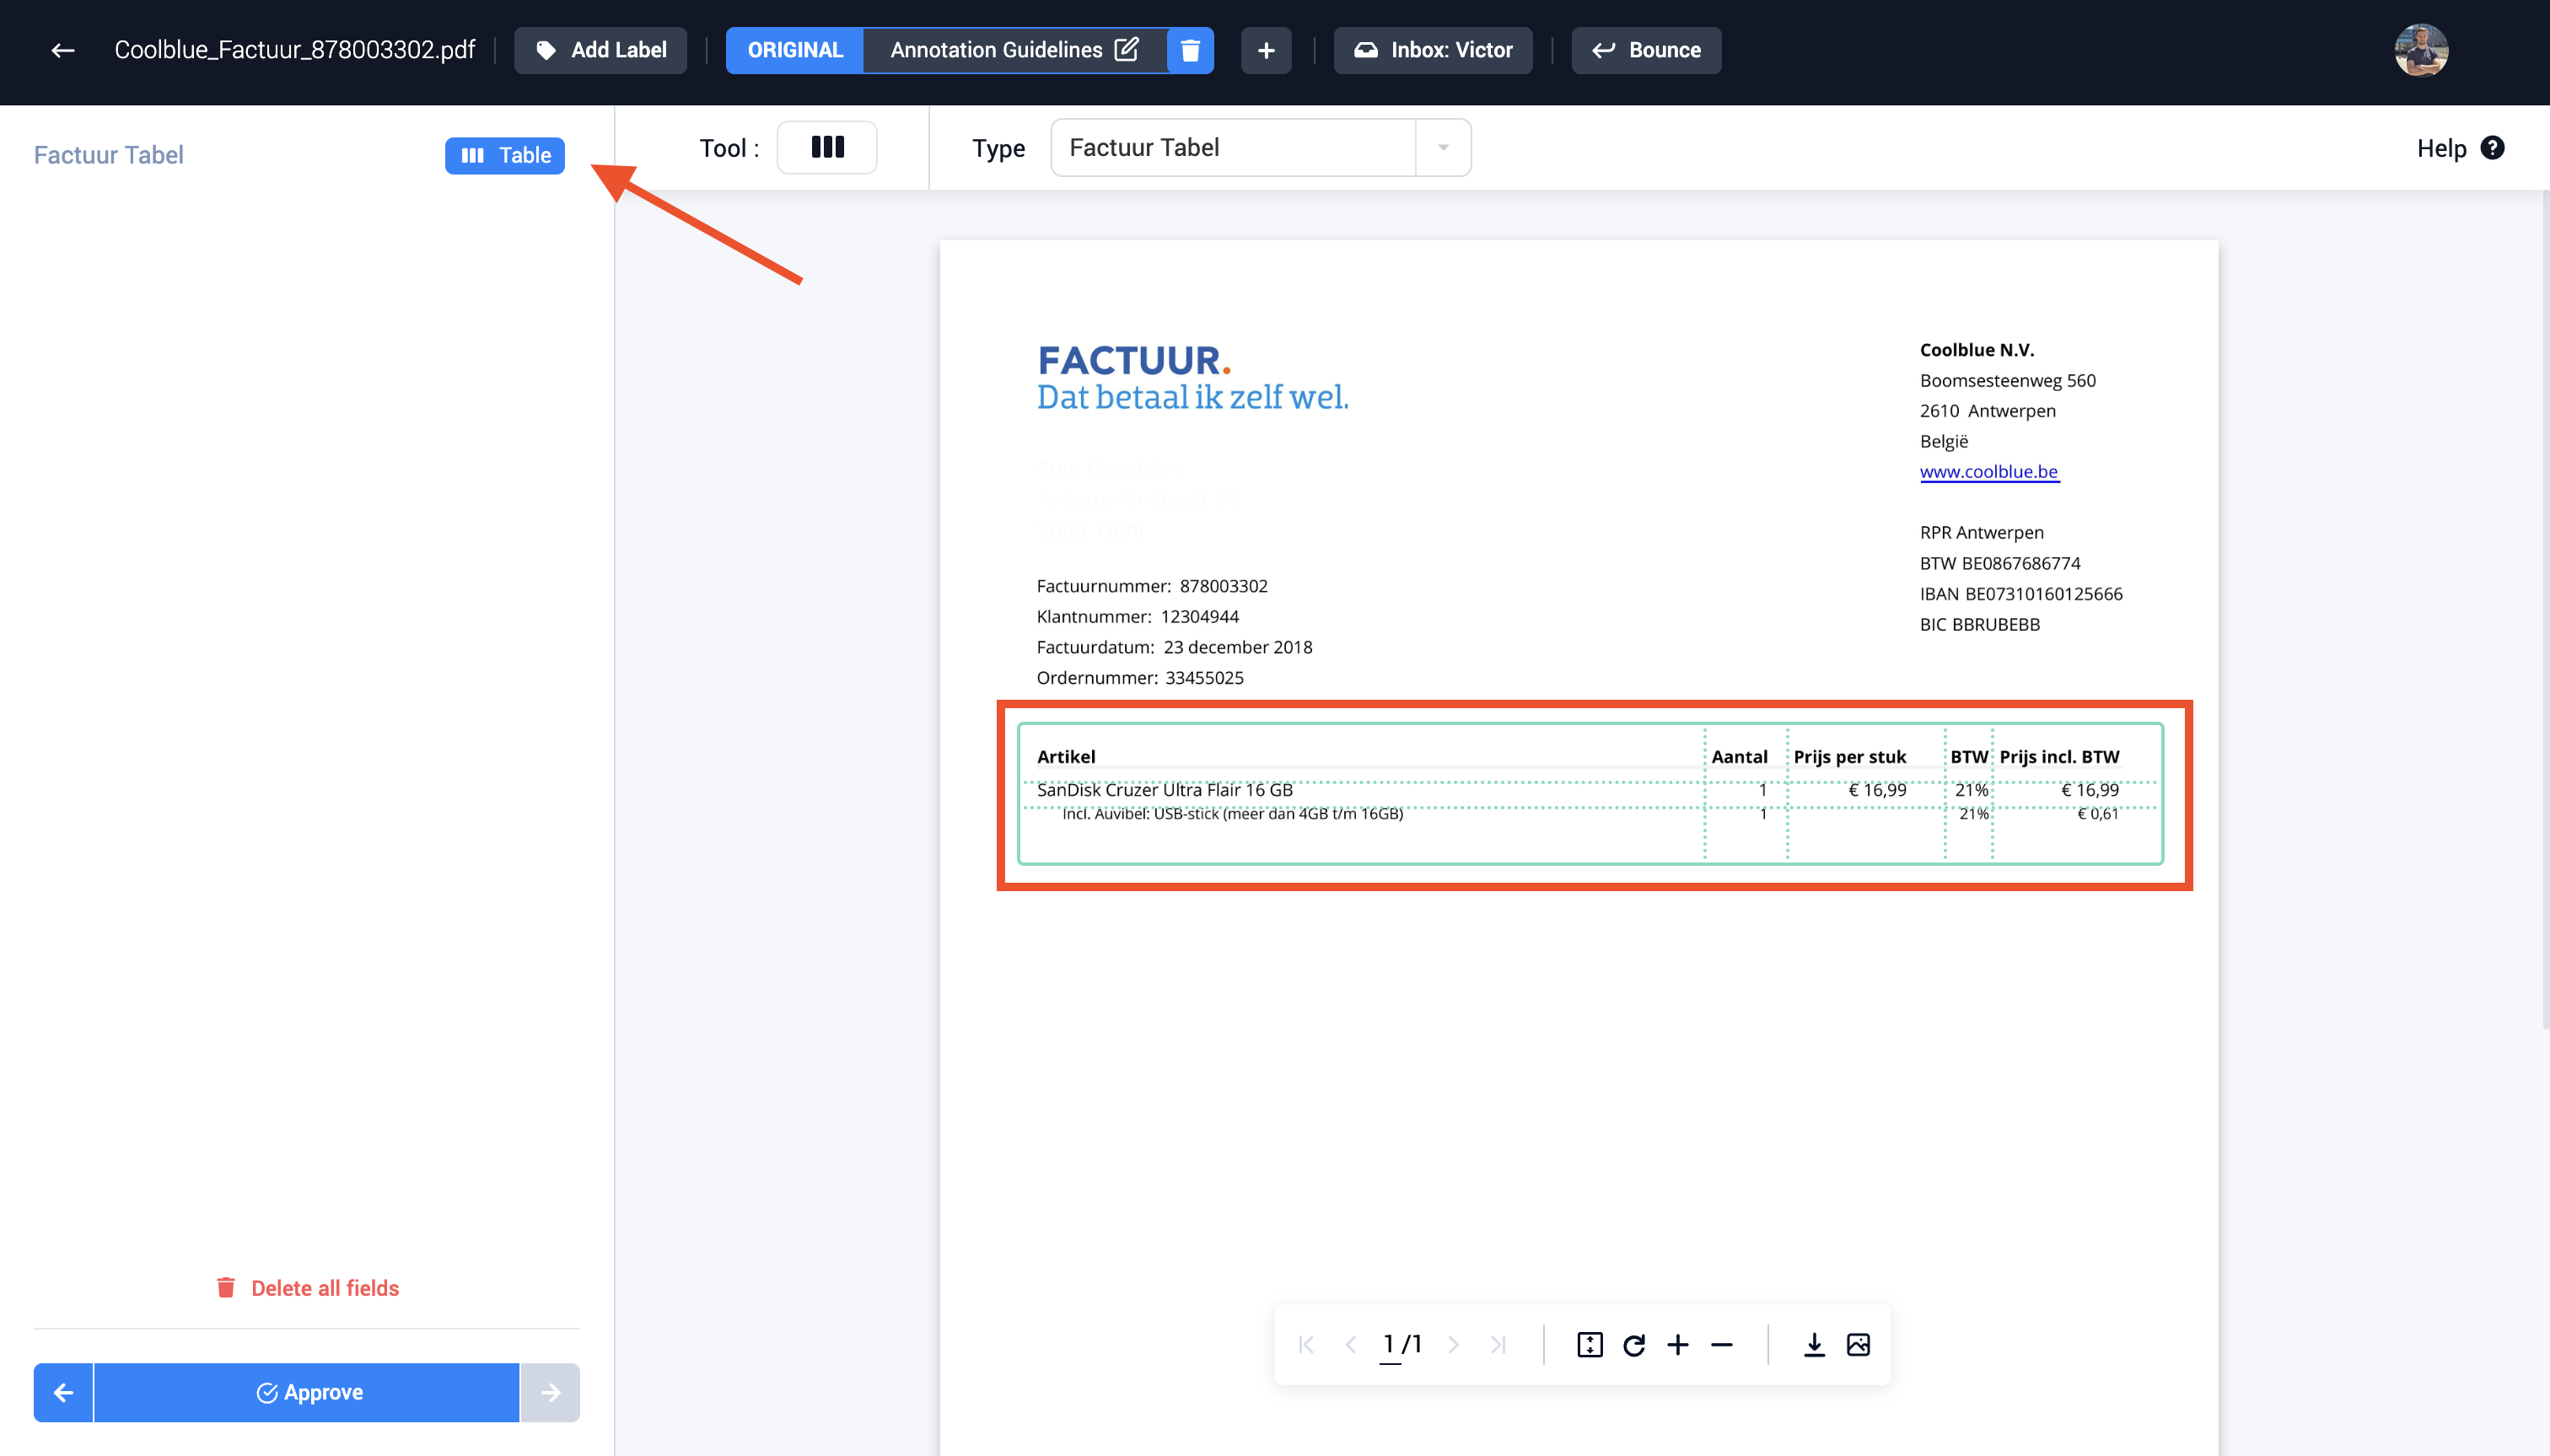Click the Factuurnummer: 878003302 line
This screenshot has width=2550, height=1456.
[1152, 586]
